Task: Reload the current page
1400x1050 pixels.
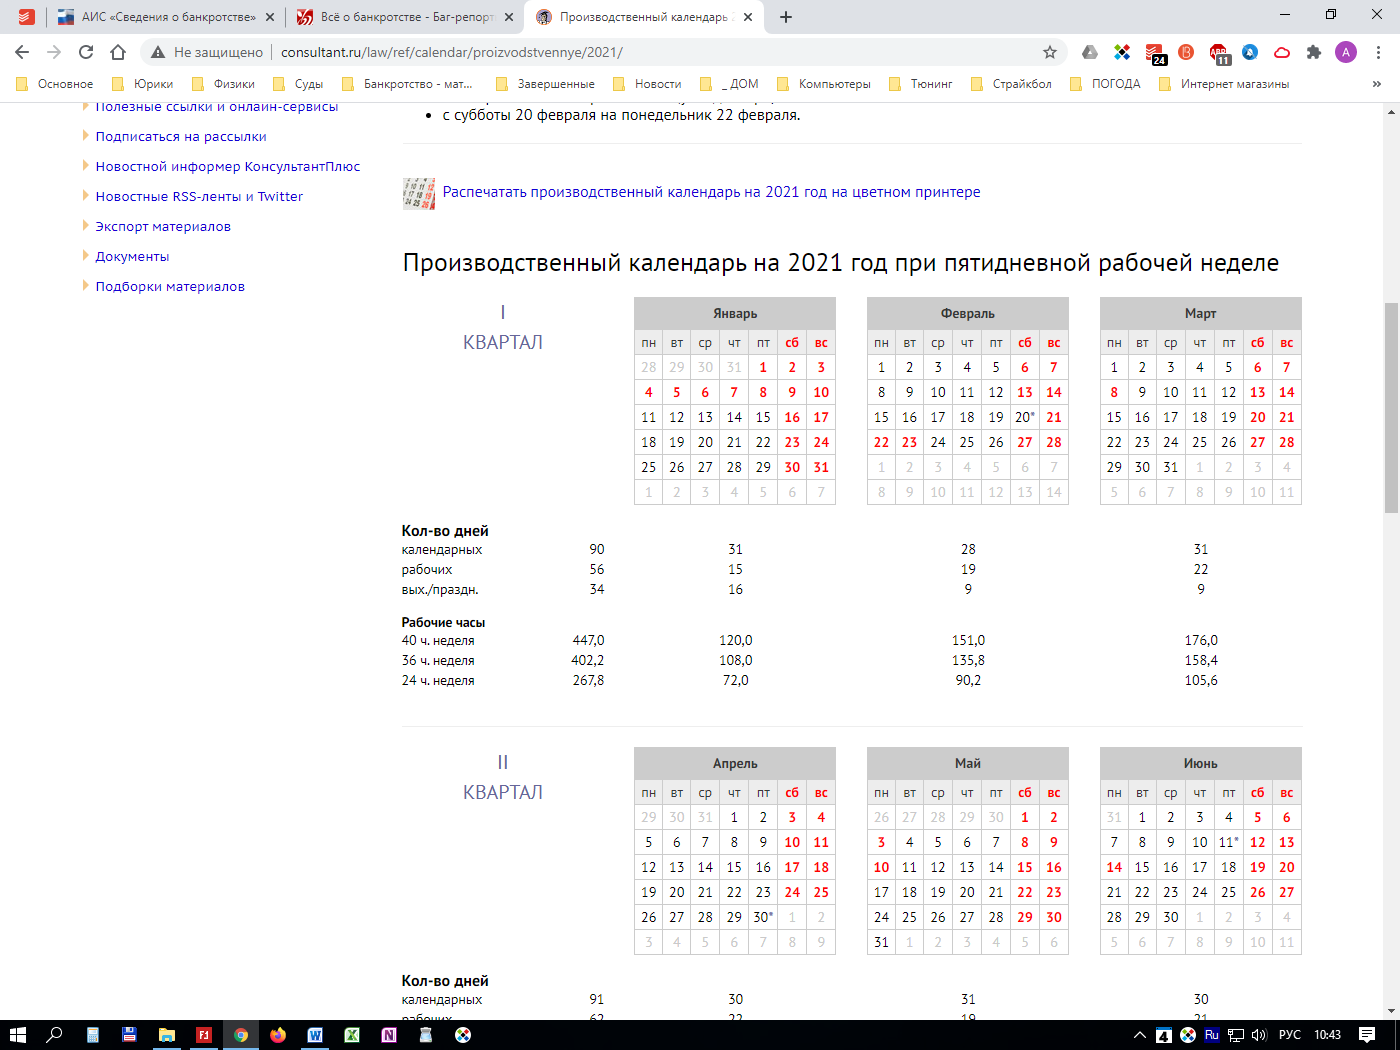Action: [86, 52]
